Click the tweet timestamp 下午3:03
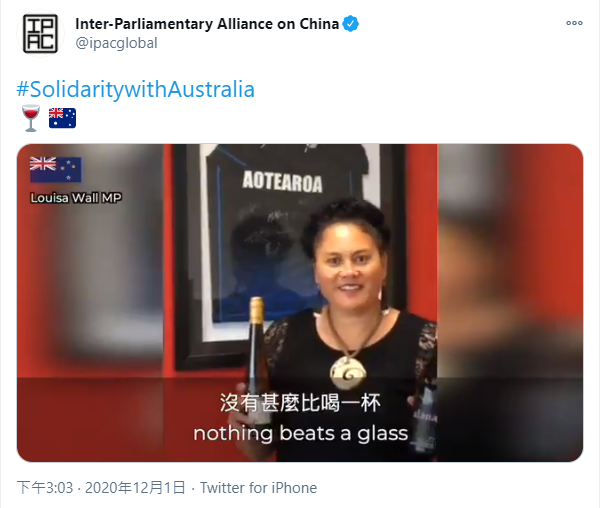 point(45,488)
